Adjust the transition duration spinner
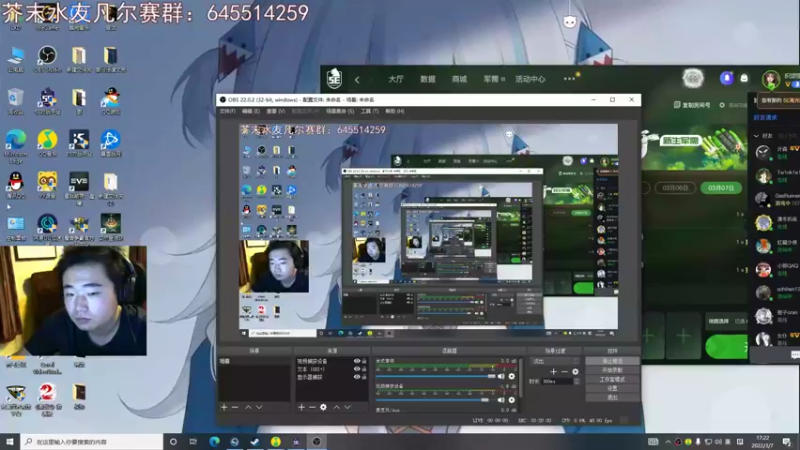Image resolution: width=800 pixels, height=450 pixels. [577, 381]
